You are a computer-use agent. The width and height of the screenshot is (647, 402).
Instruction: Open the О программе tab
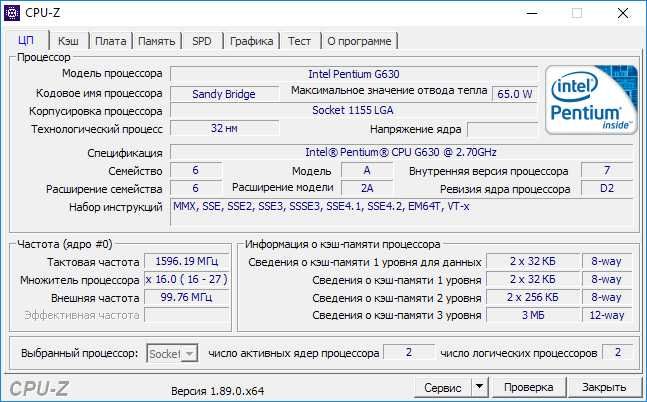[359, 41]
